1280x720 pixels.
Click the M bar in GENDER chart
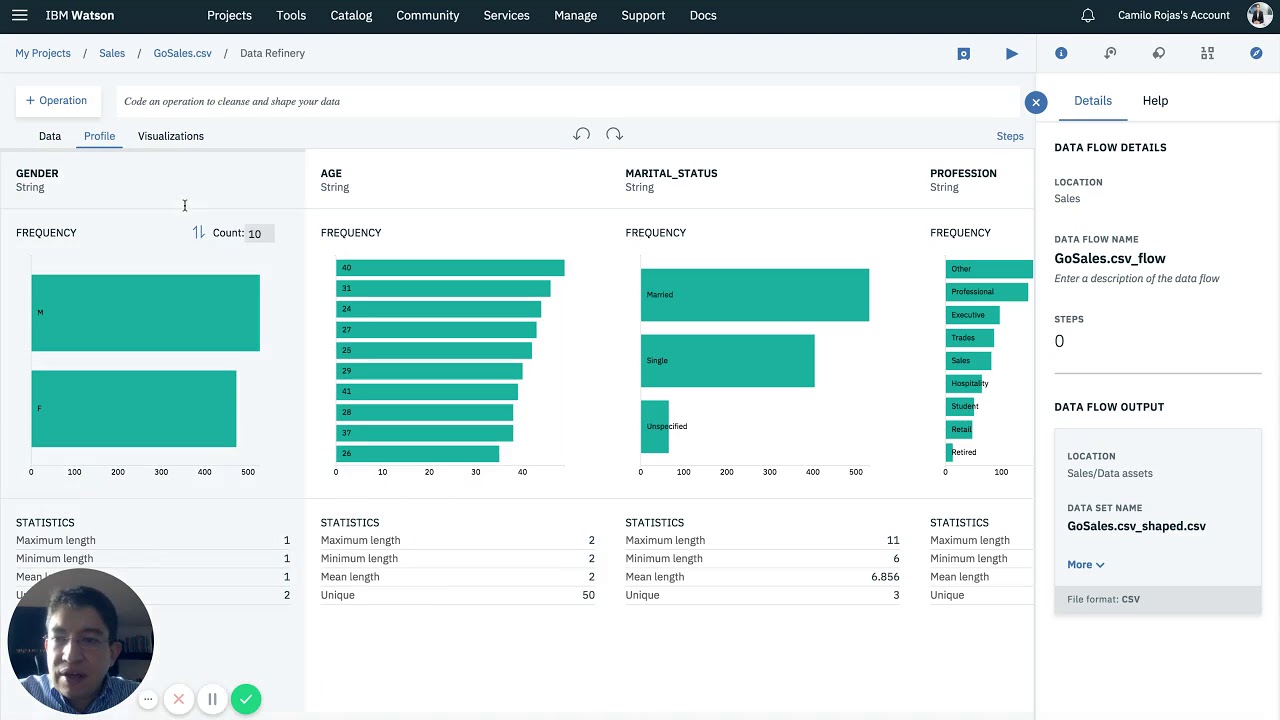[x=145, y=313]
